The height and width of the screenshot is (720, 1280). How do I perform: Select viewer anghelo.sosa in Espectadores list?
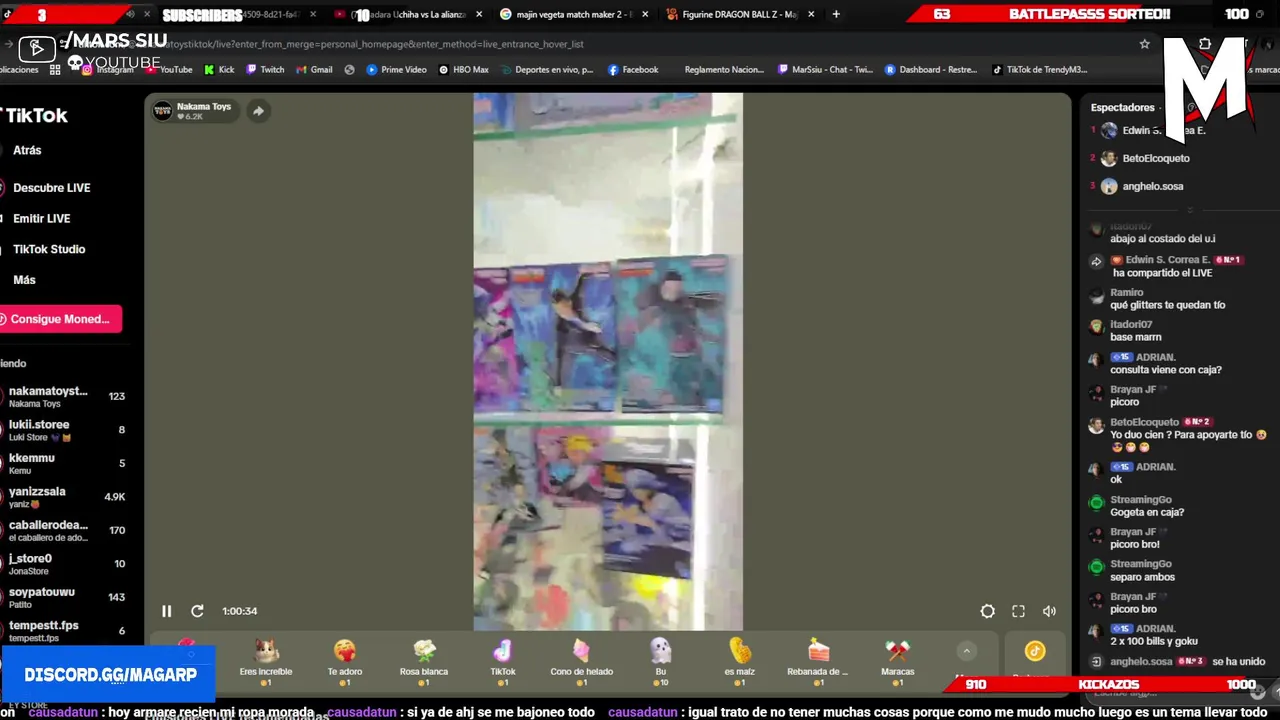[1152, 186]
